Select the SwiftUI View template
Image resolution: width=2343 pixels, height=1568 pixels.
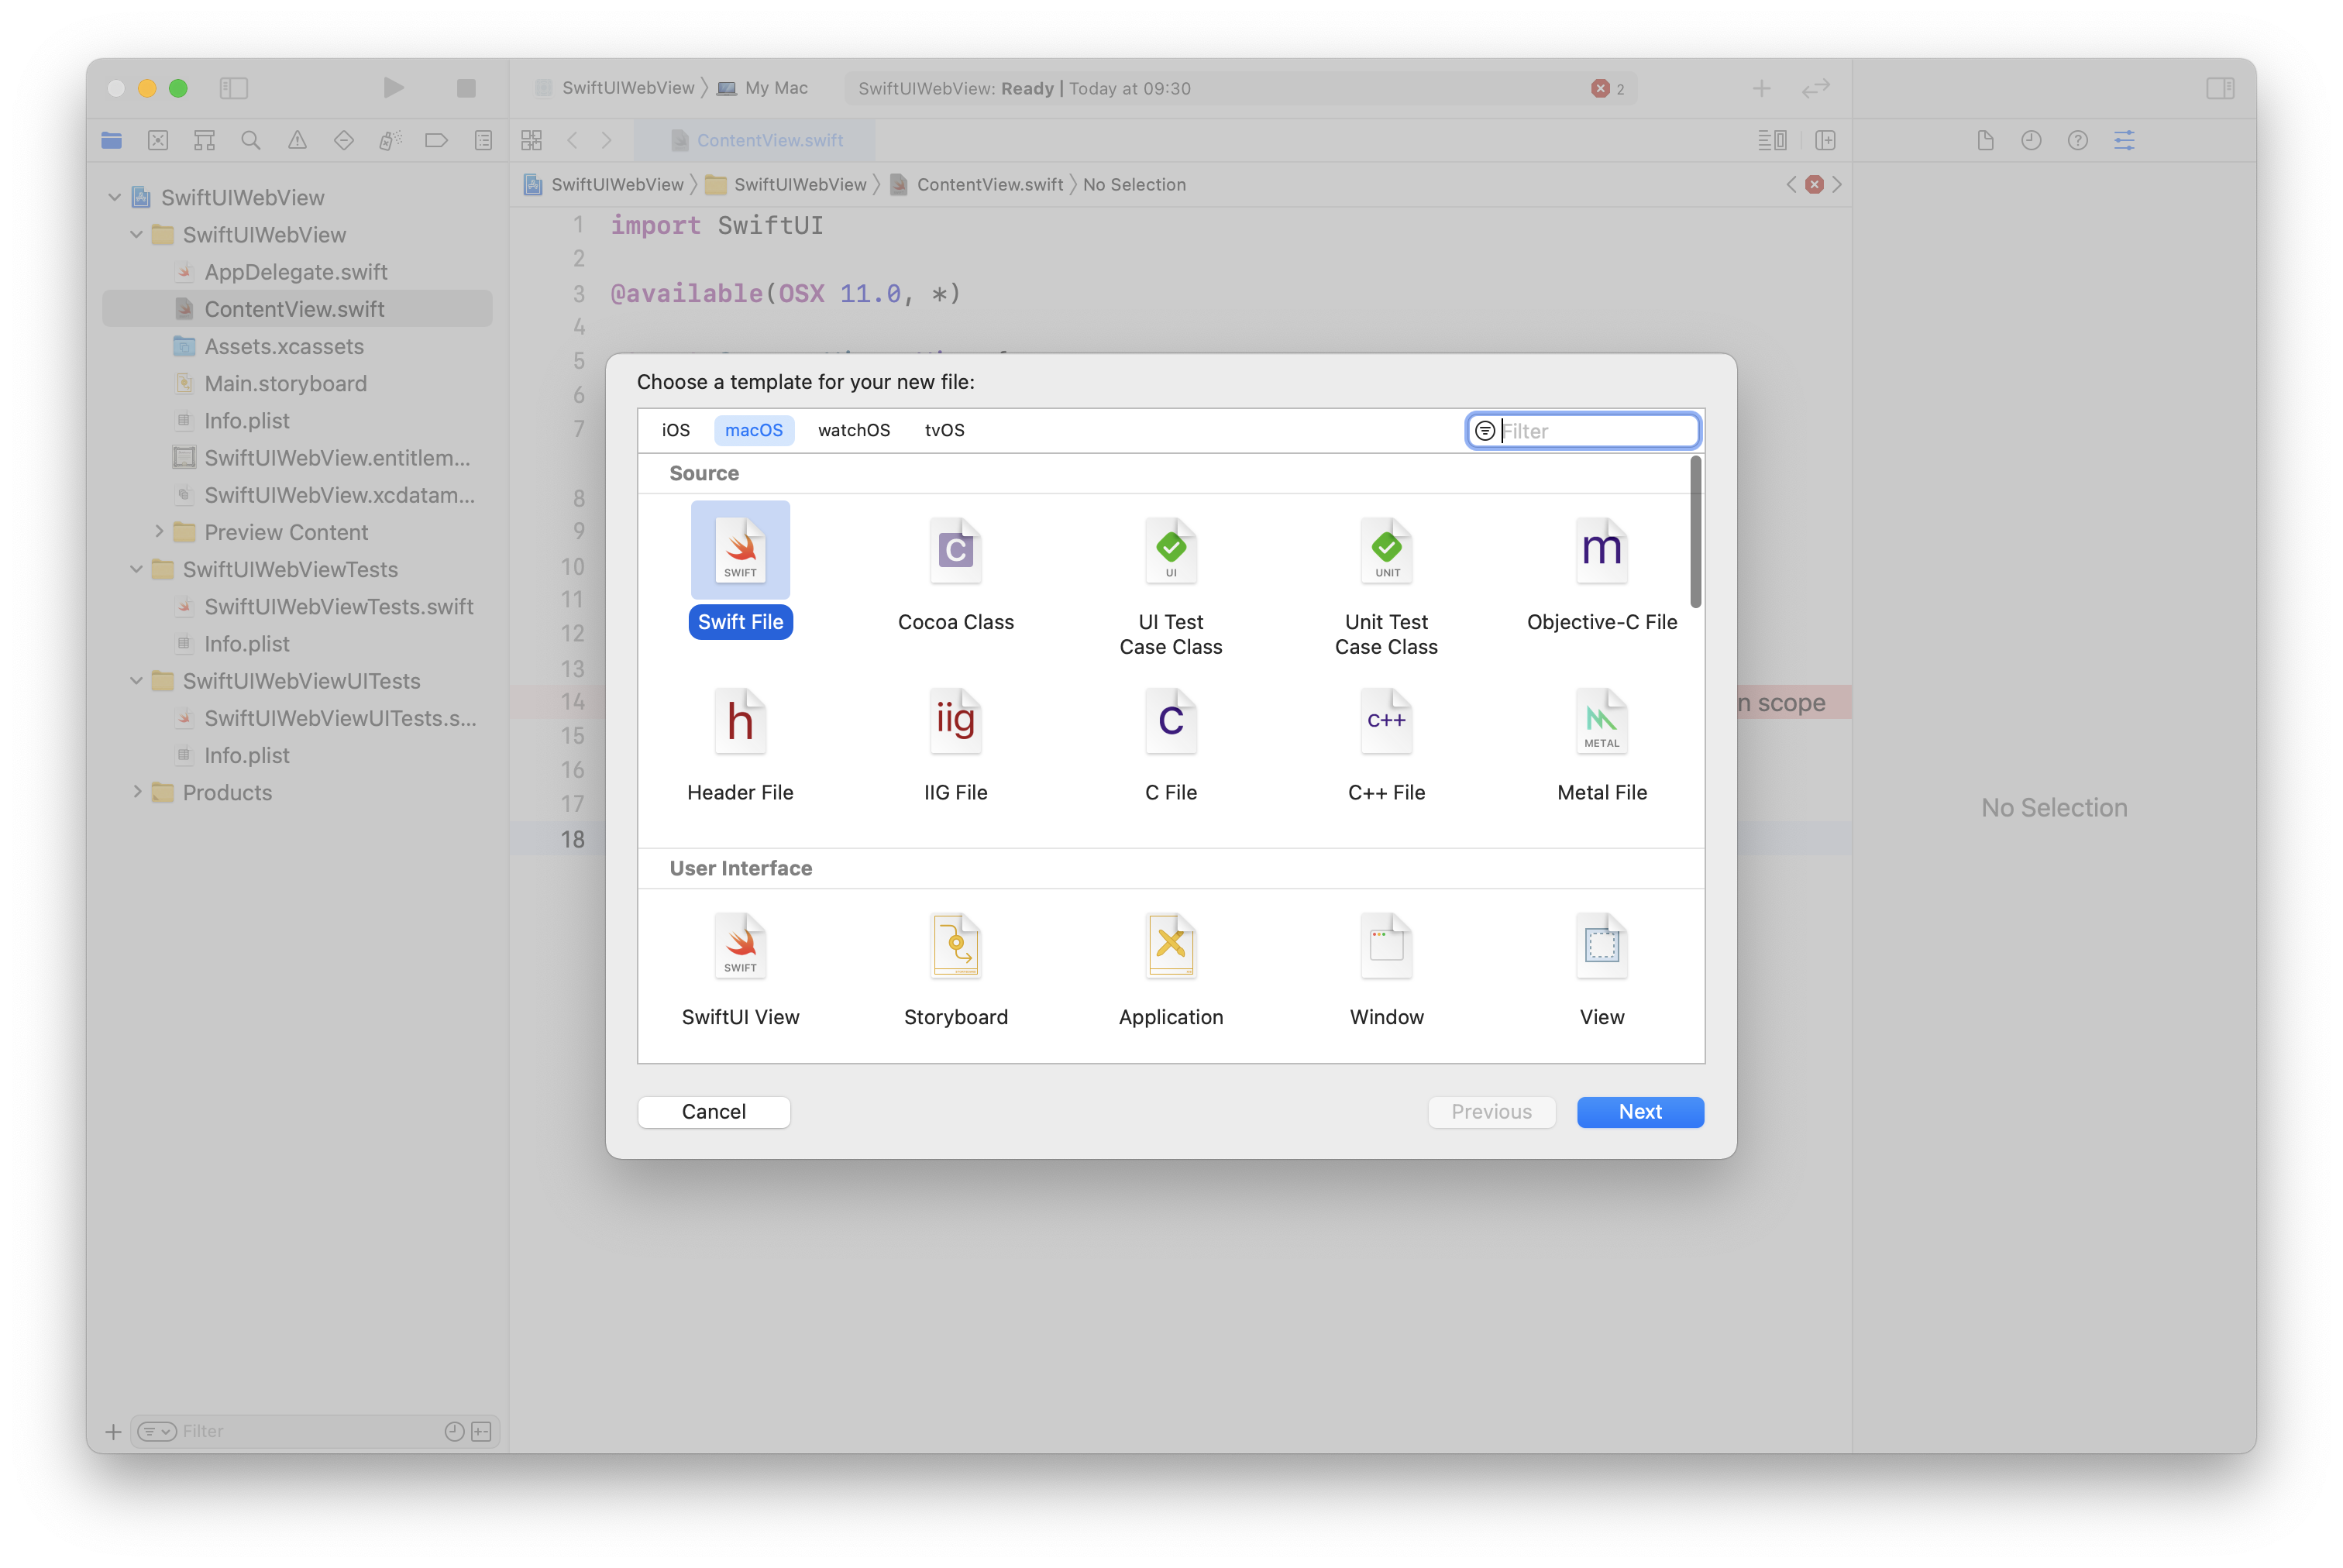coord(740,970)
